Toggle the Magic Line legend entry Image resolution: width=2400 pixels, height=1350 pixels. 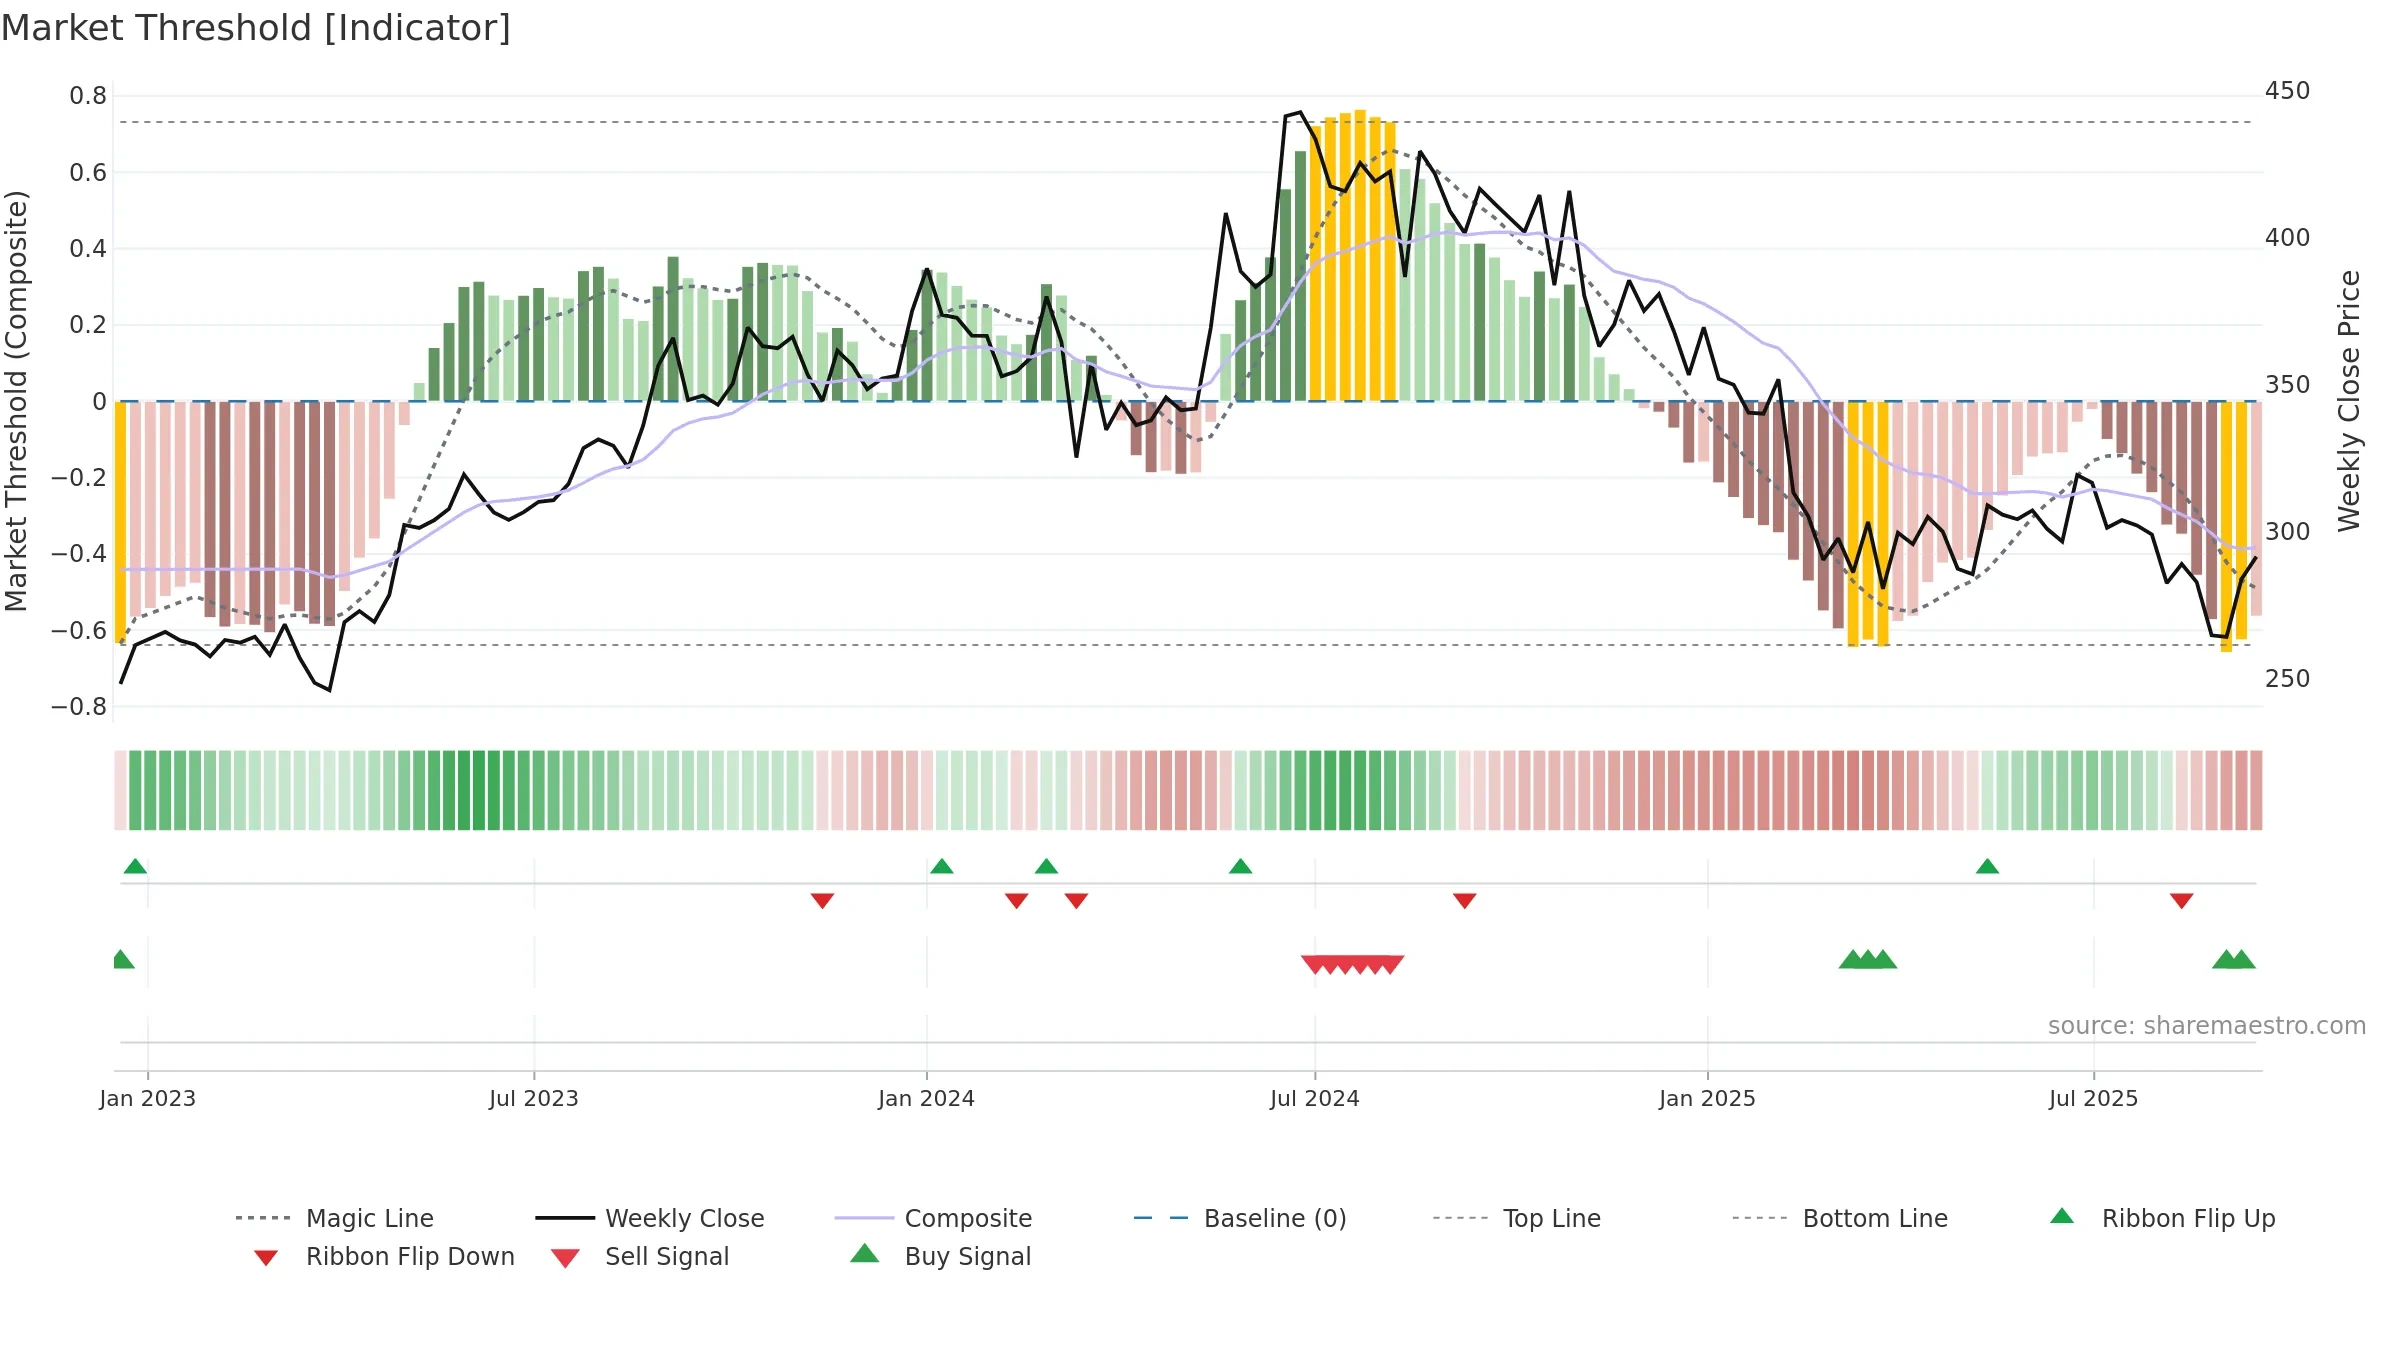[x=334, y=1218]
